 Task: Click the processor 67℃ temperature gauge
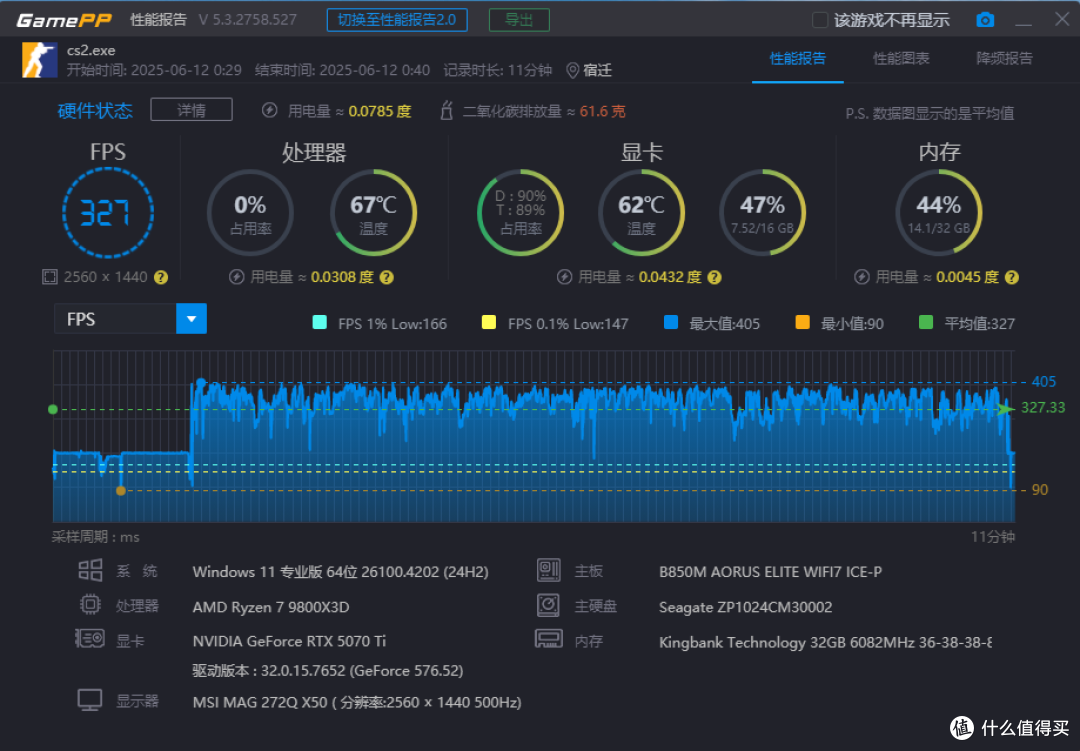pos(373,213)
